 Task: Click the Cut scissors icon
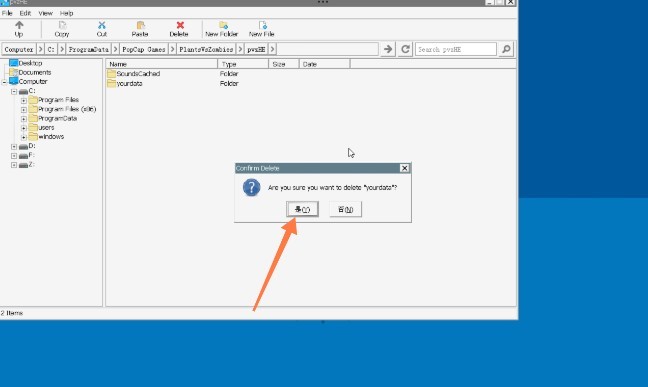point(102,26)
